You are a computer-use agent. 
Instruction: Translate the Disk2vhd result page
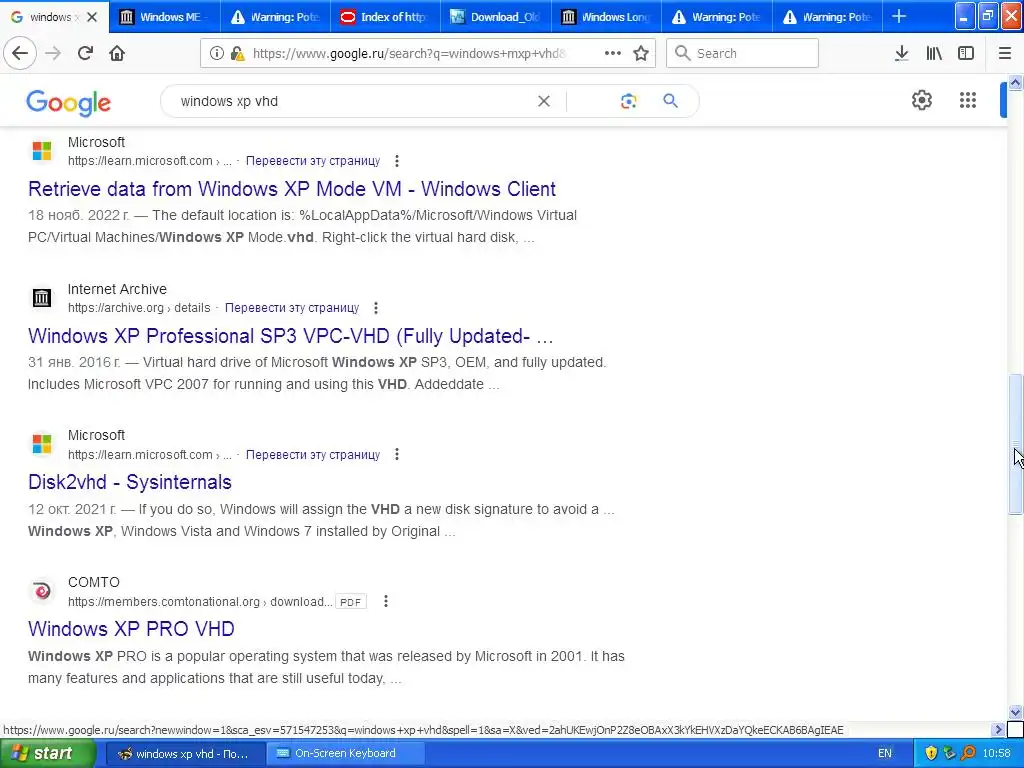[x=313, y=455]
